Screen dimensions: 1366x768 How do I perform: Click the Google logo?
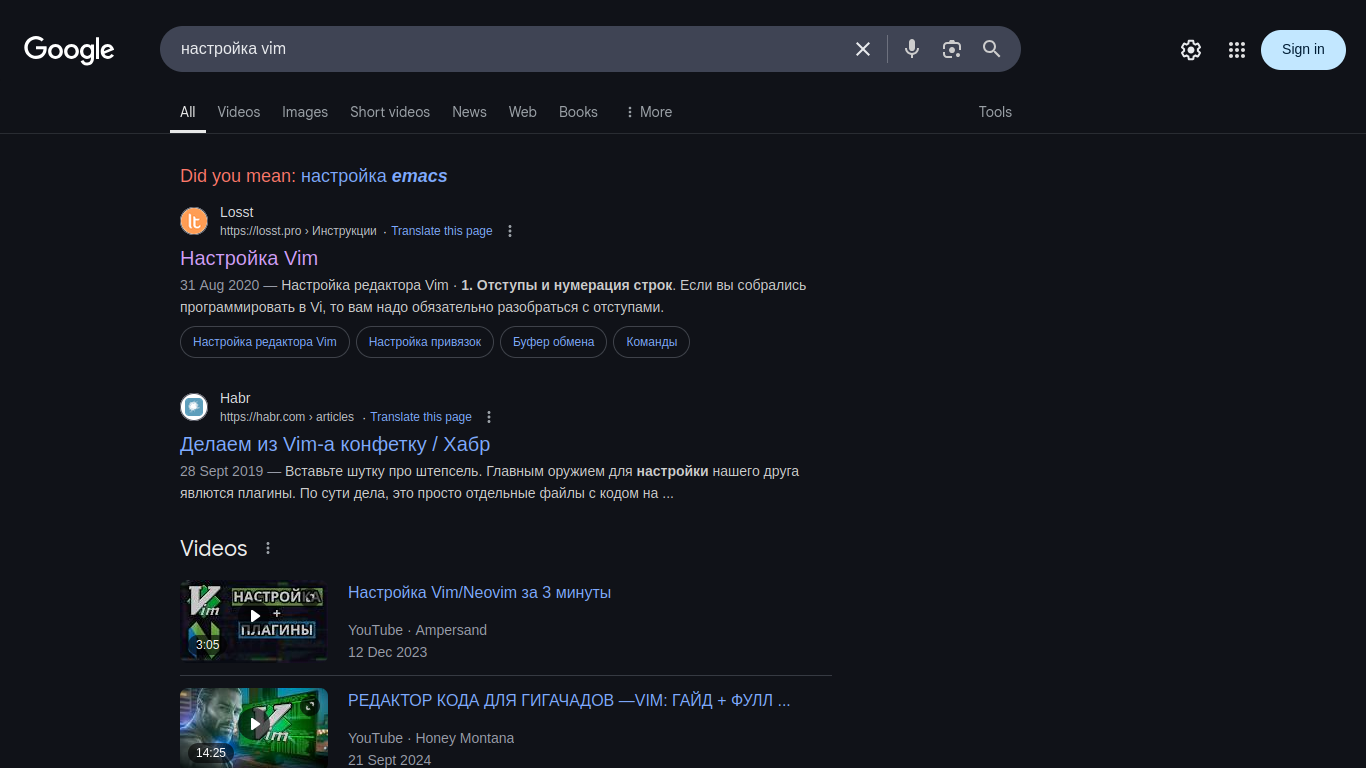click(69, 50)
